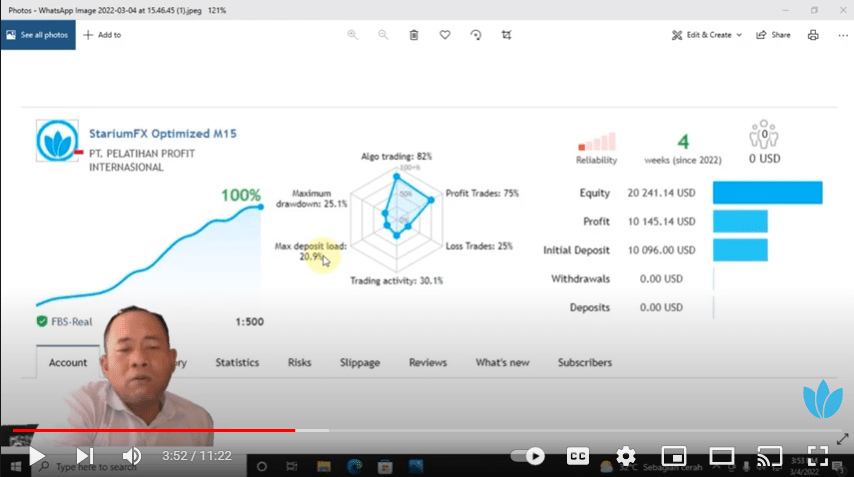The width and height of the screenshot is (854, 477).
Task: Seek on the red video progress bar
Action: [154, 430]
